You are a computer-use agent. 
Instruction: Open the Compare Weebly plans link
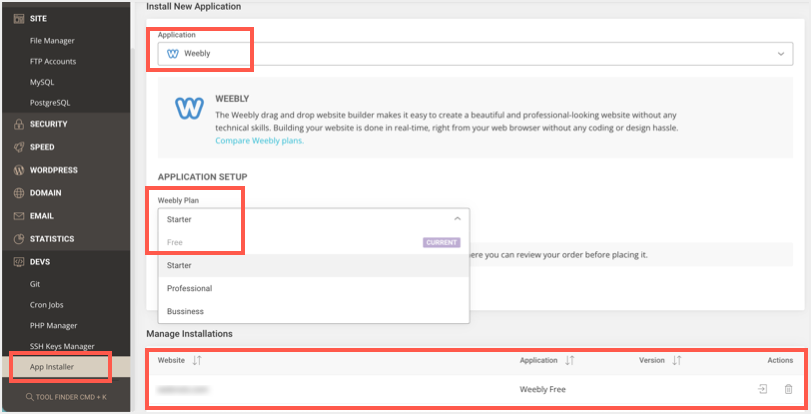259,141
